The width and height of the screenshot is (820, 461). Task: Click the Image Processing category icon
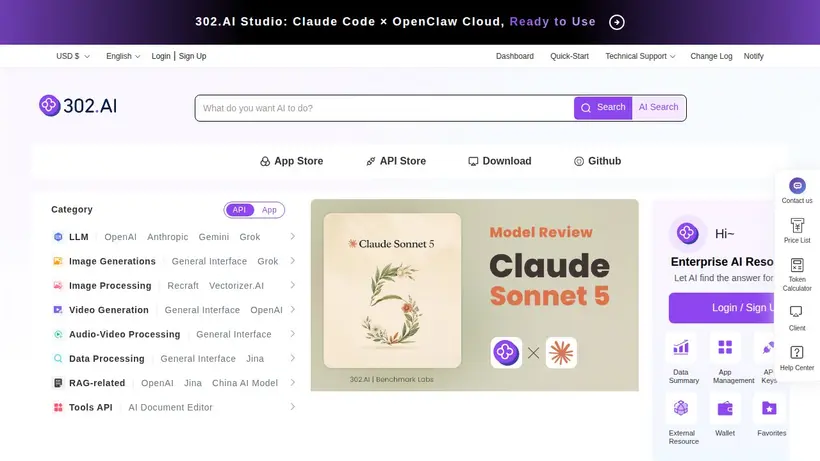(x=58, y=285)
